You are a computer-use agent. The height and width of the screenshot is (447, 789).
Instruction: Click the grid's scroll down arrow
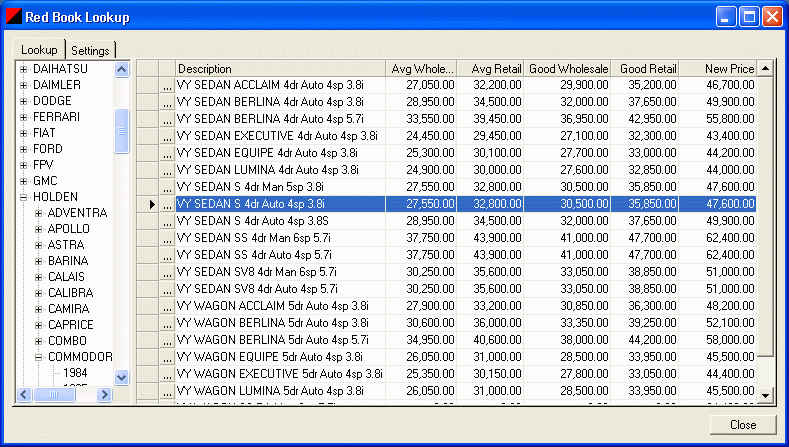coord(765,395)
